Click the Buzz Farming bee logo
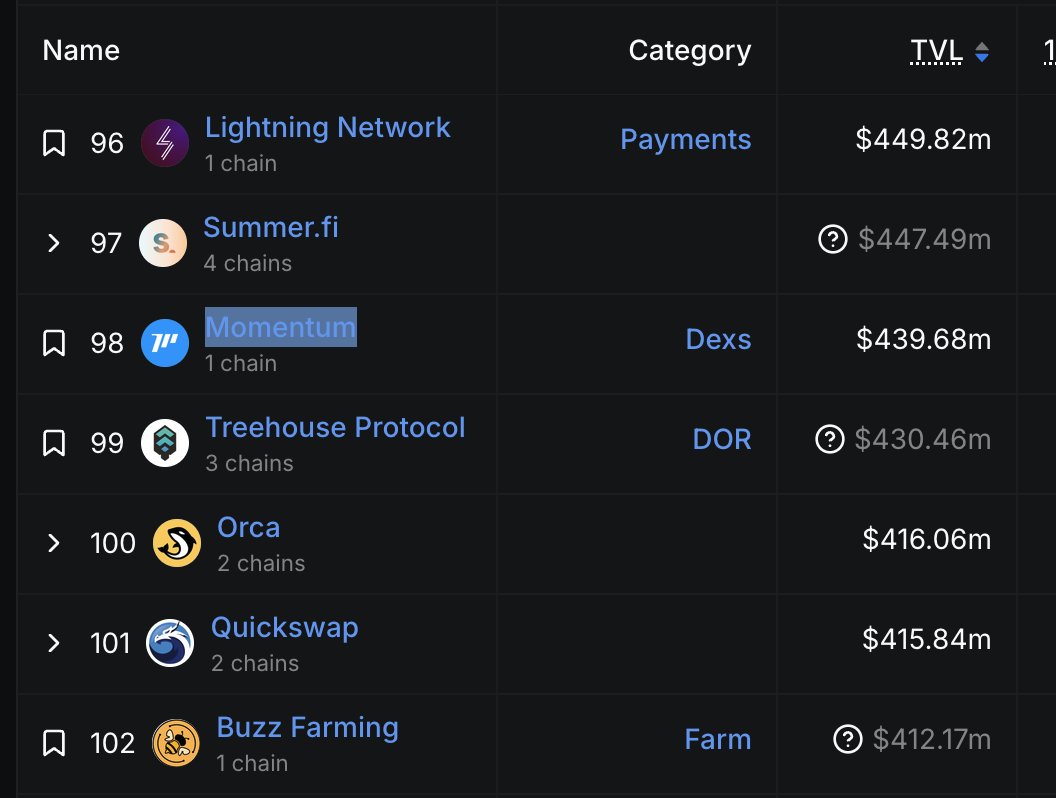The image size is (1056, 798). pos(176,743)
